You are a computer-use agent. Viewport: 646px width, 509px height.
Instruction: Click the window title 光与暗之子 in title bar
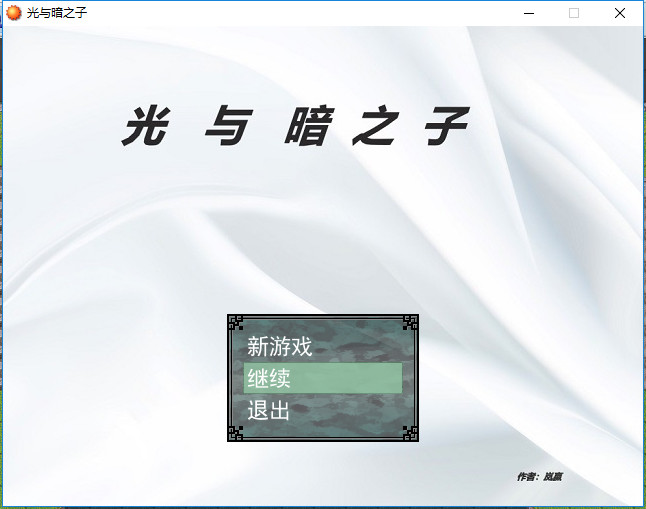click(x=57, y=13)
